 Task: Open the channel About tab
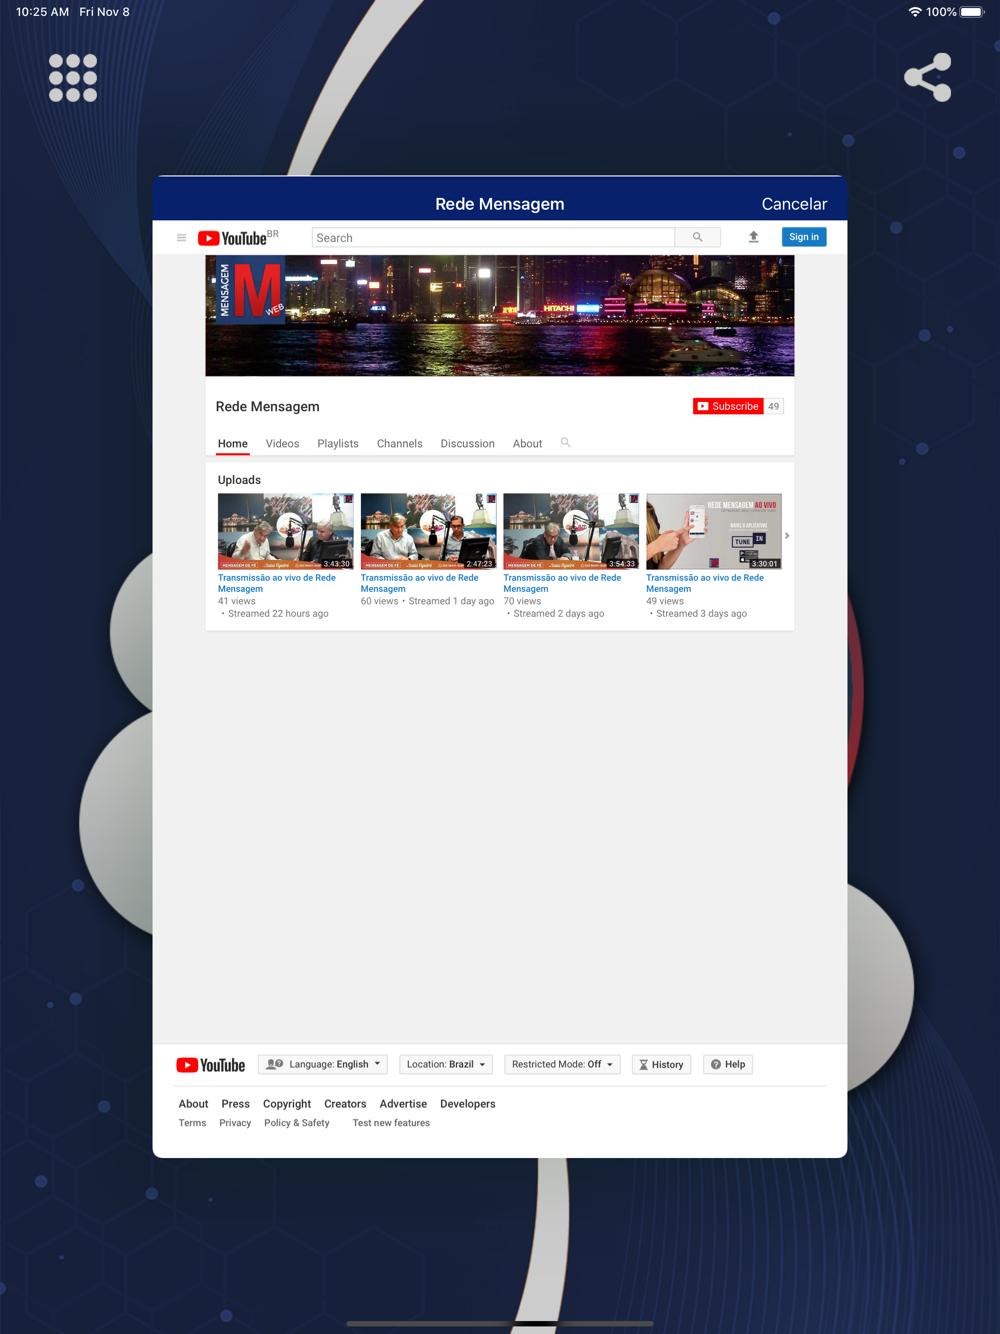point(528,444)
